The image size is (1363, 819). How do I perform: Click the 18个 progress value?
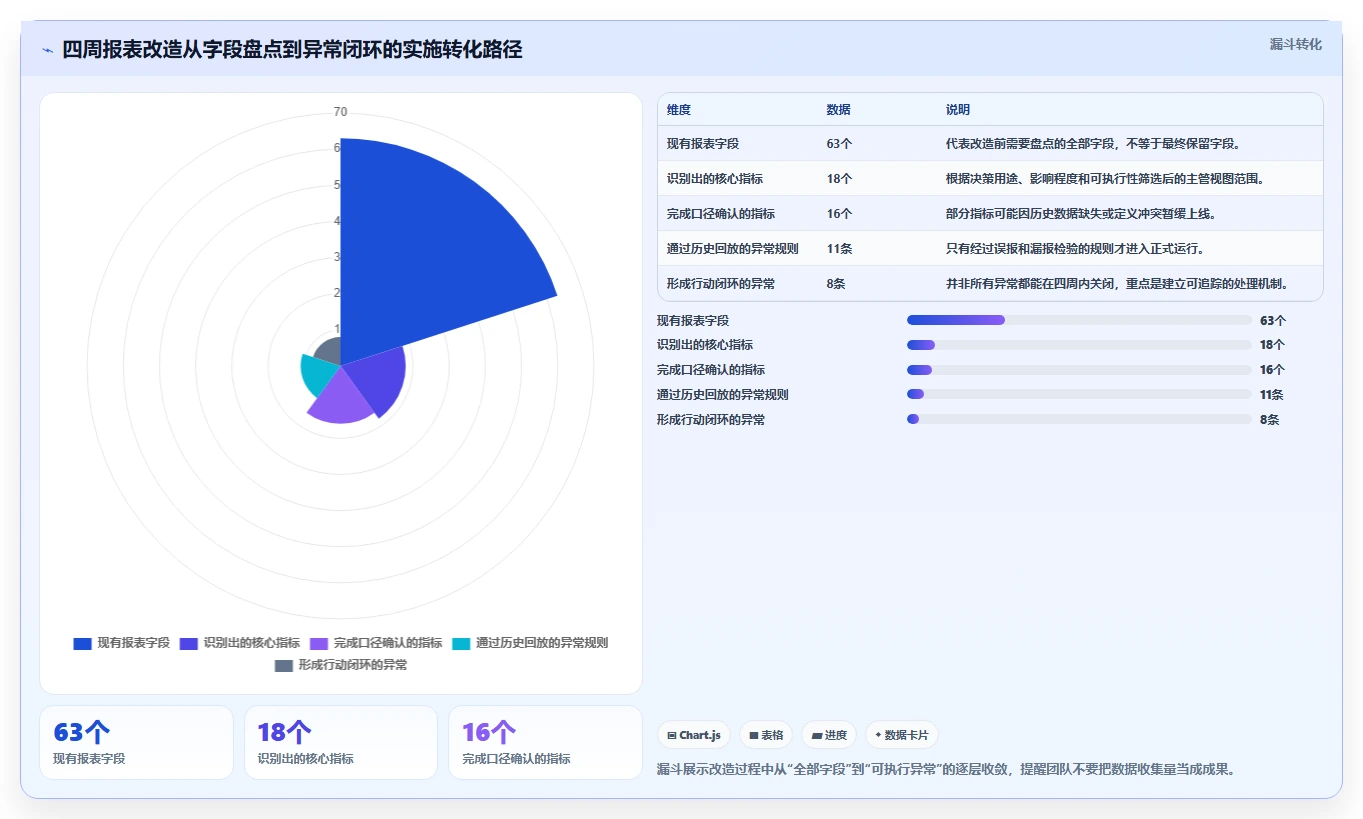coord(1273,345)
